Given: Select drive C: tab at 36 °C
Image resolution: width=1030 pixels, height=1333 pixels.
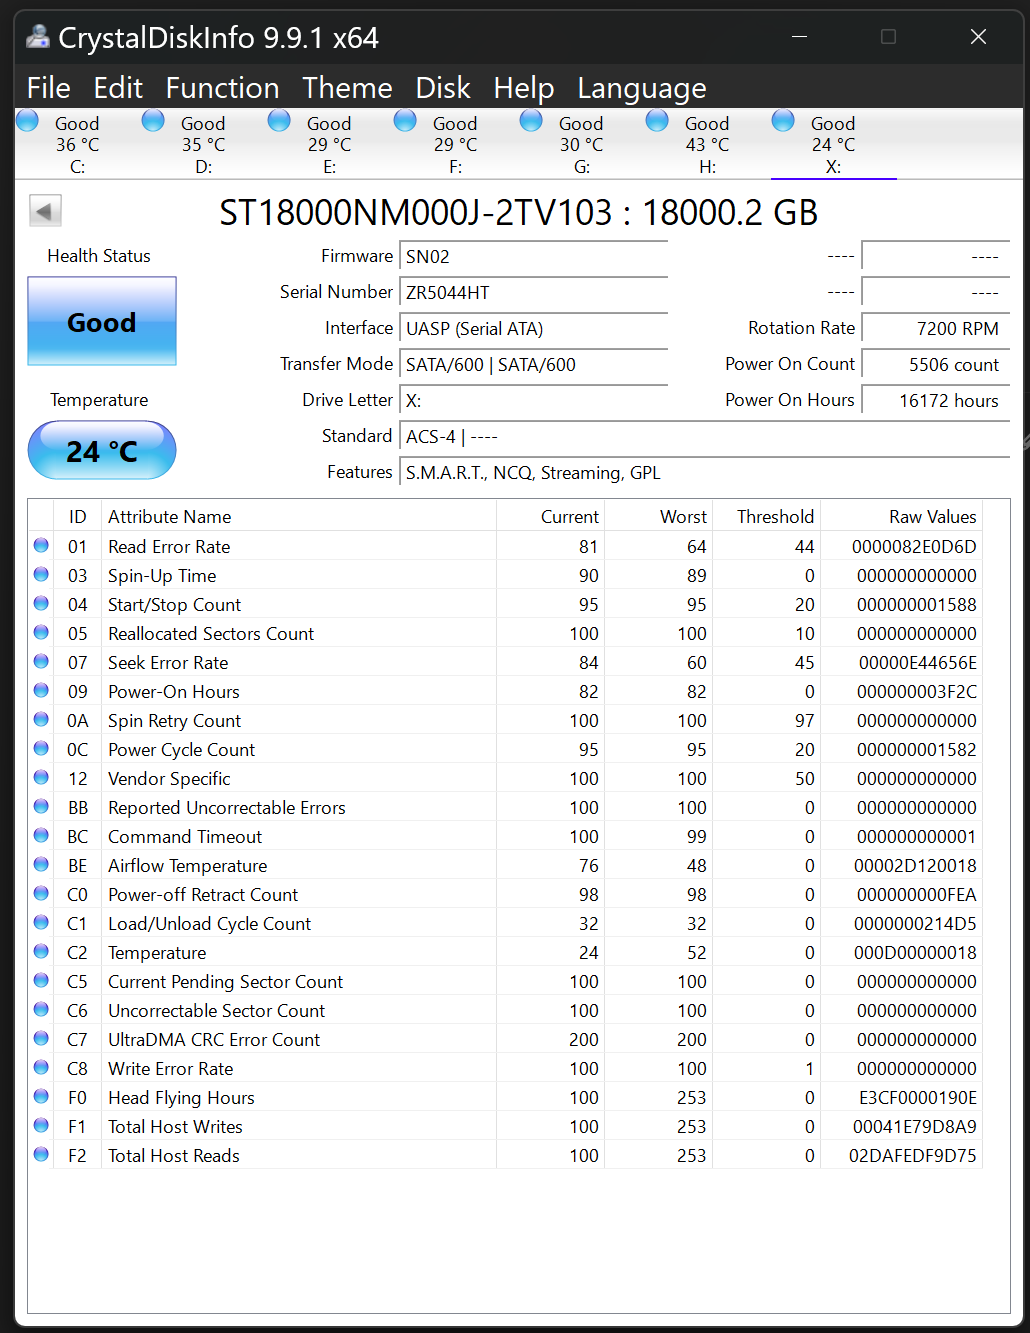Looking at the screenshot, I should coord(77,144).
